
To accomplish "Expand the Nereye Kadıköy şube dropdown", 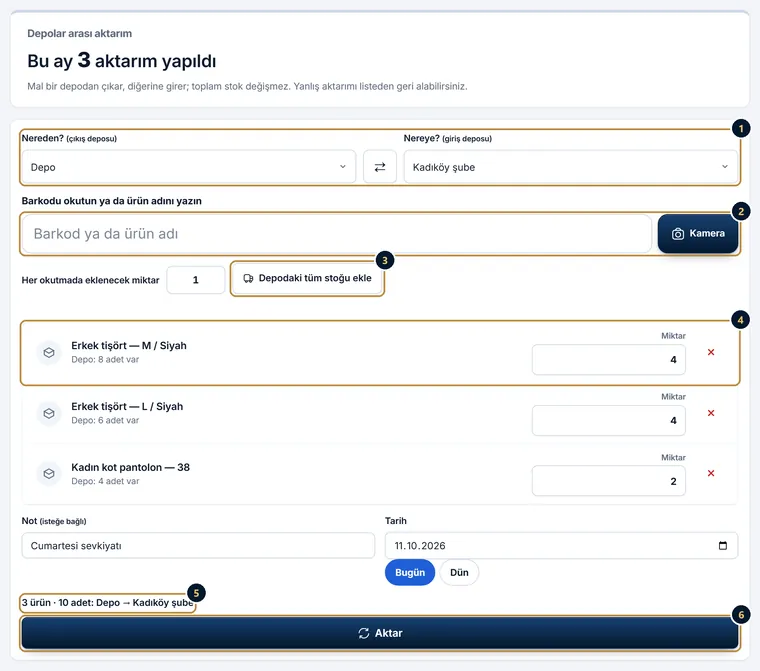I will 570,167.
